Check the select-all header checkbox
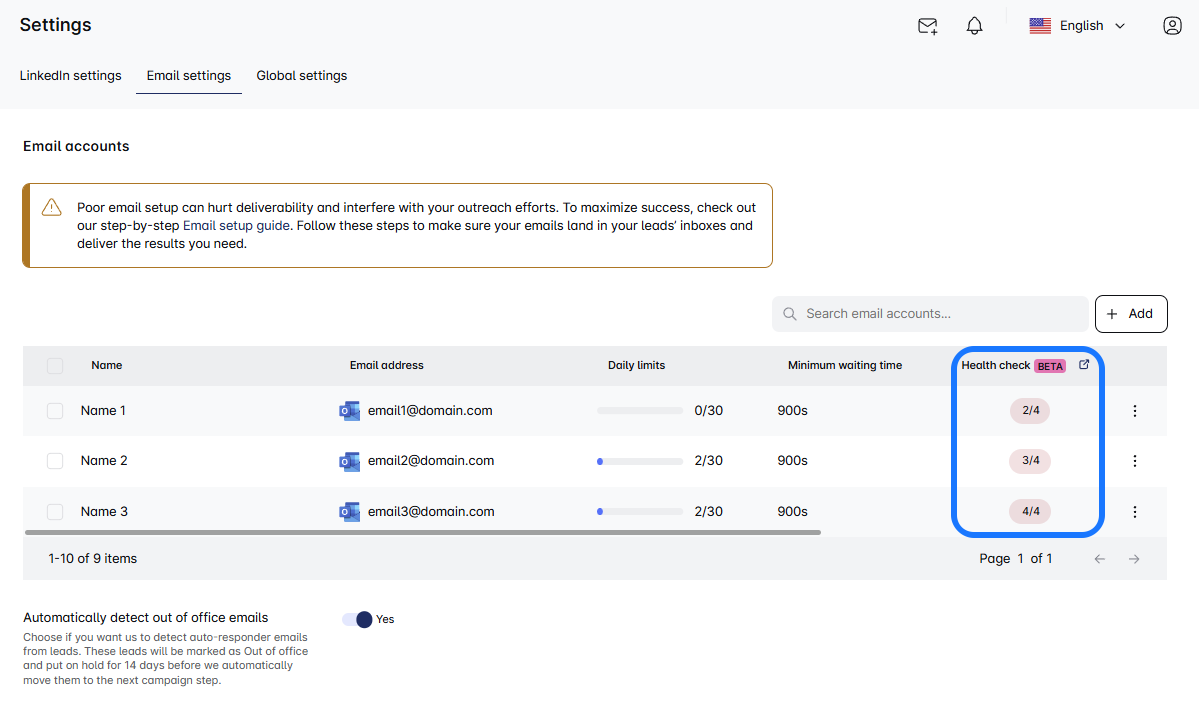Viewport: 1199px width, 711px height. click(x=55, y=366)
